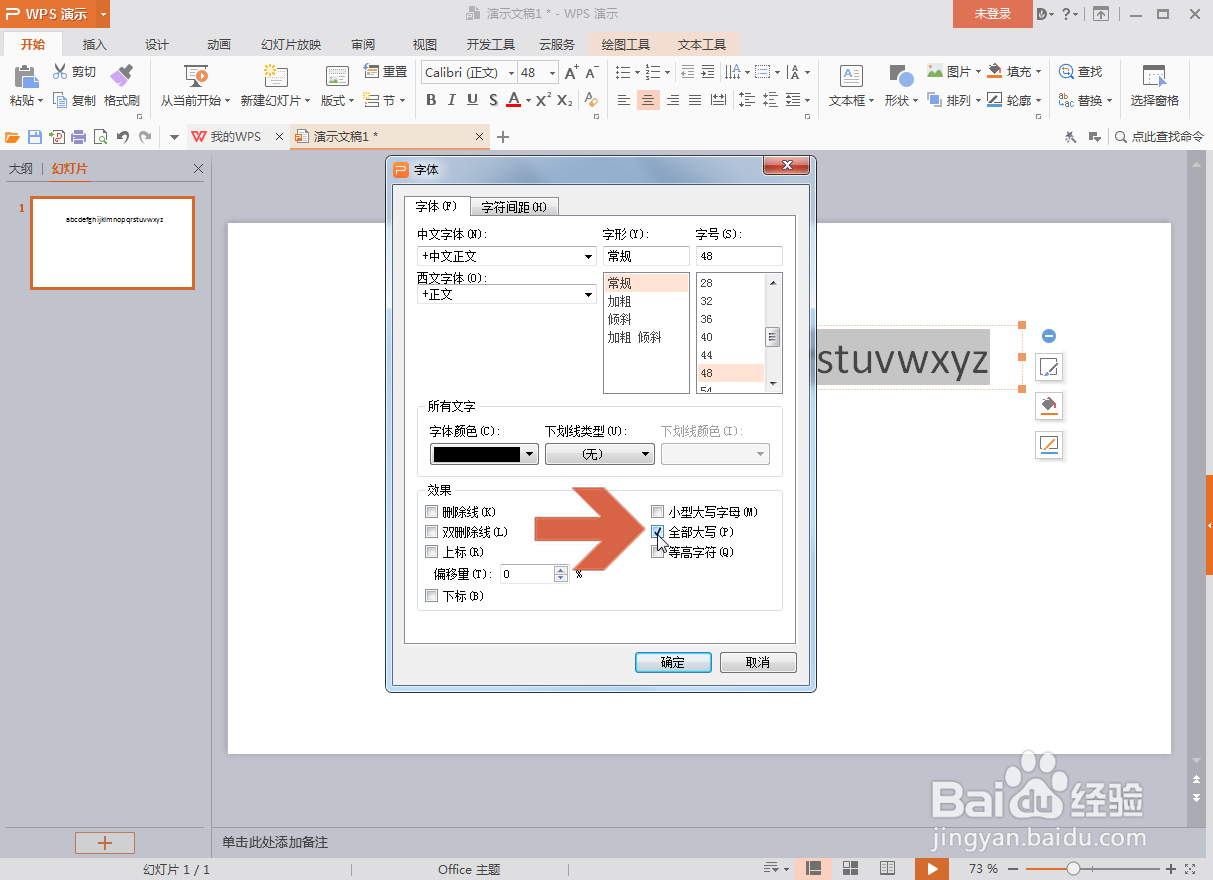Click notes area 单击此处添加备注
Image resolution: width=1213 pixels, height=880 pixels.
(275, 843)
